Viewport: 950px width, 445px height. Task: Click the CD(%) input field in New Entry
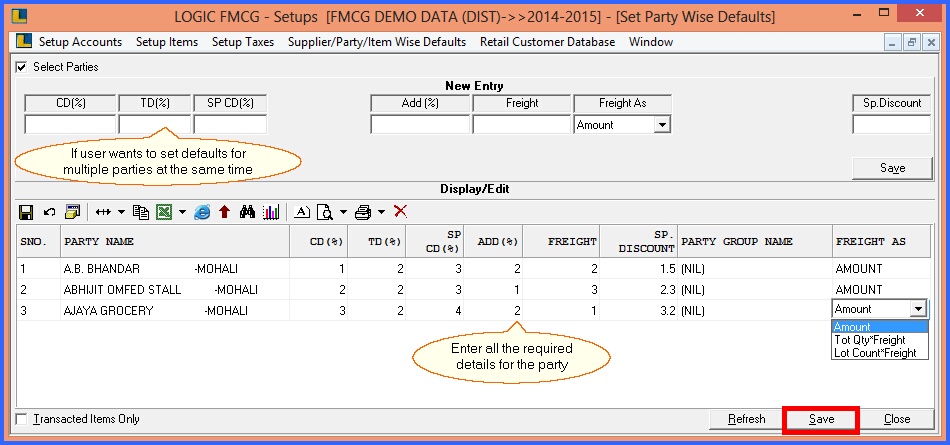click(x=70, y=124)
